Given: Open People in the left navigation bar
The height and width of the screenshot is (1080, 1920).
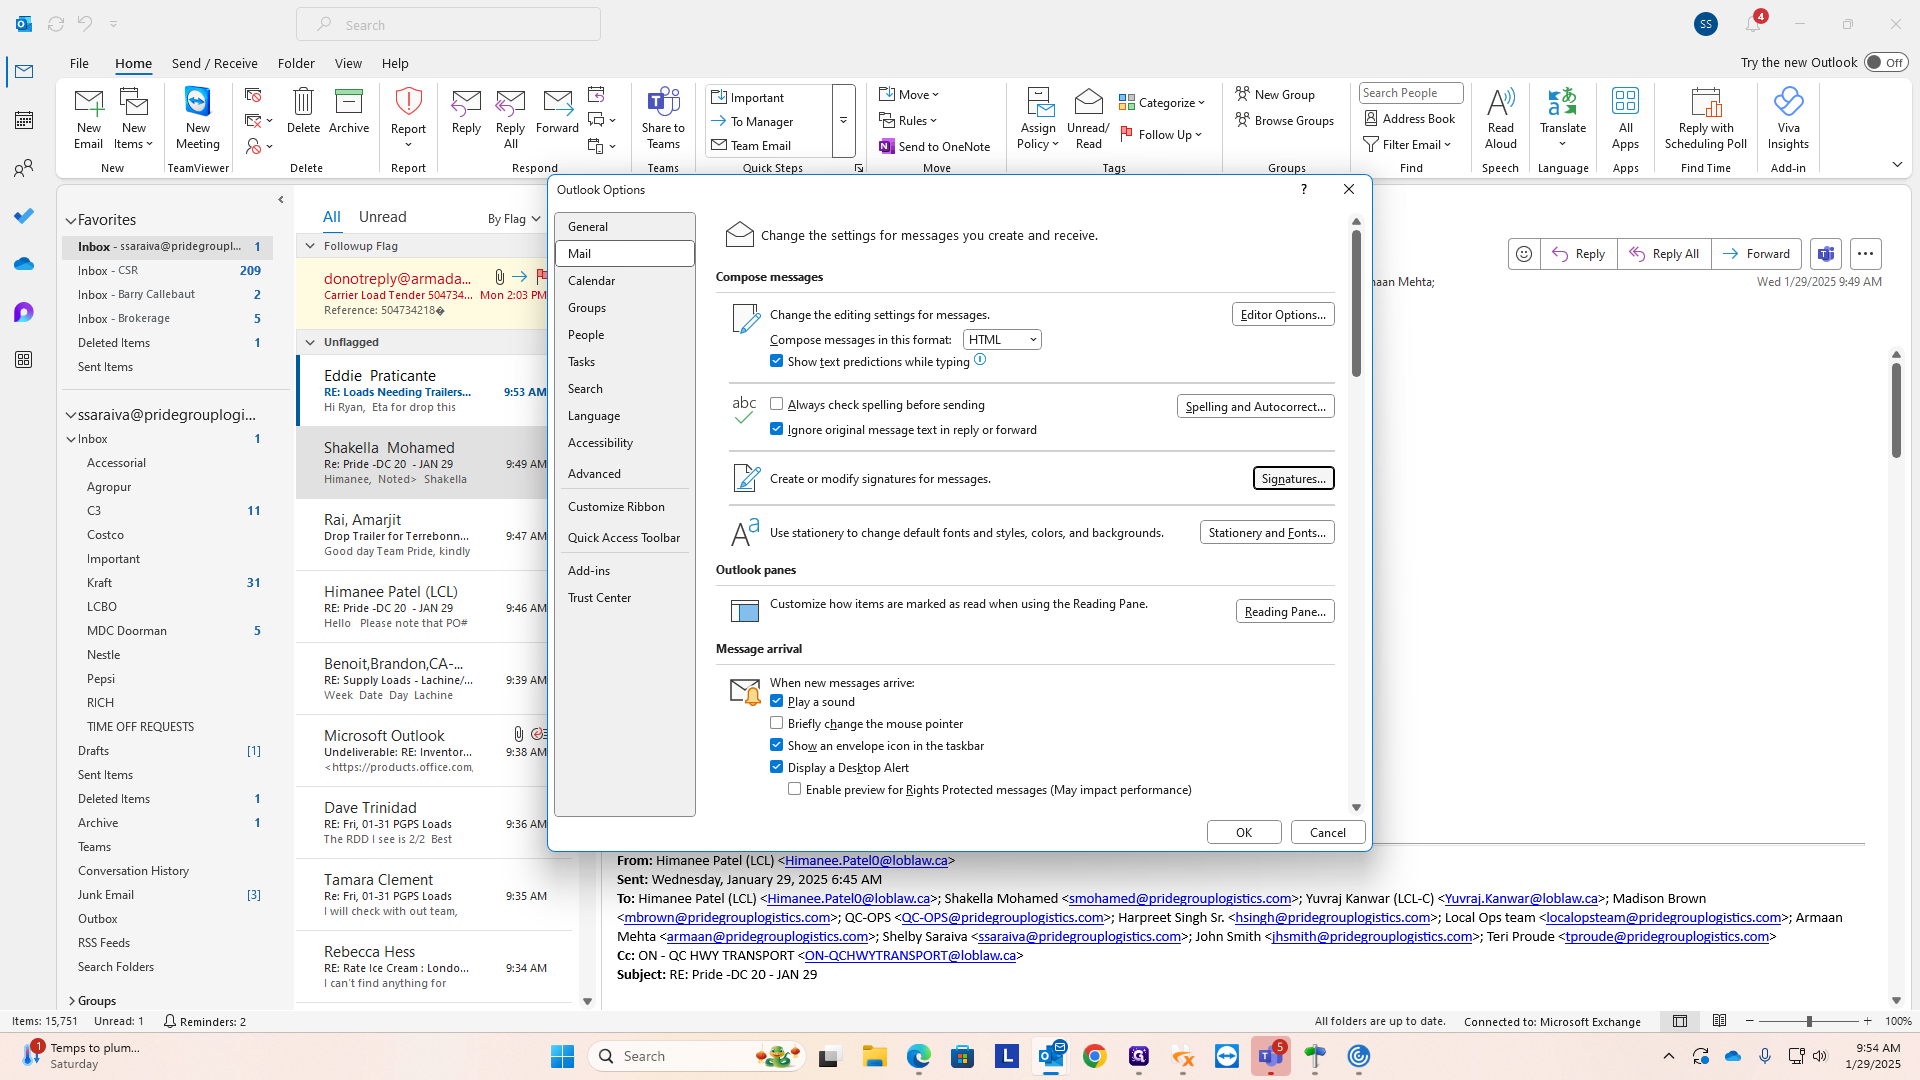Looking at the screenshot, I should pos(24,168).
